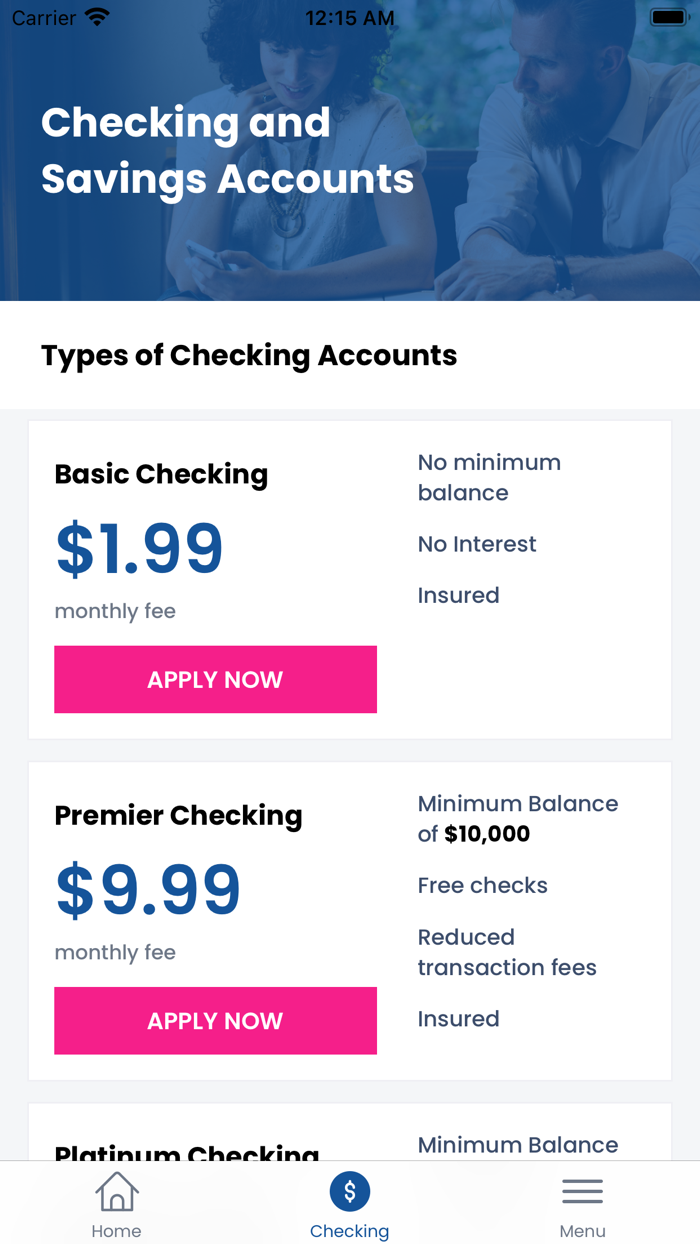Switch to the Home tab
The width and height of the screenshot is (700, 1244).
click(116, 1204)
